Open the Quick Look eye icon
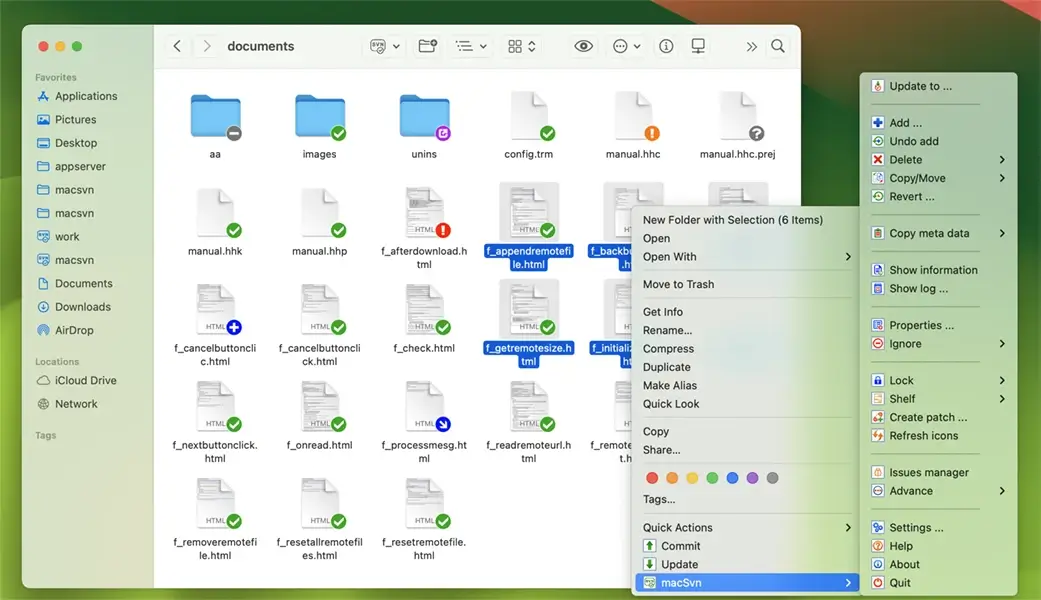1041x600 pixels. pos(584,46)
